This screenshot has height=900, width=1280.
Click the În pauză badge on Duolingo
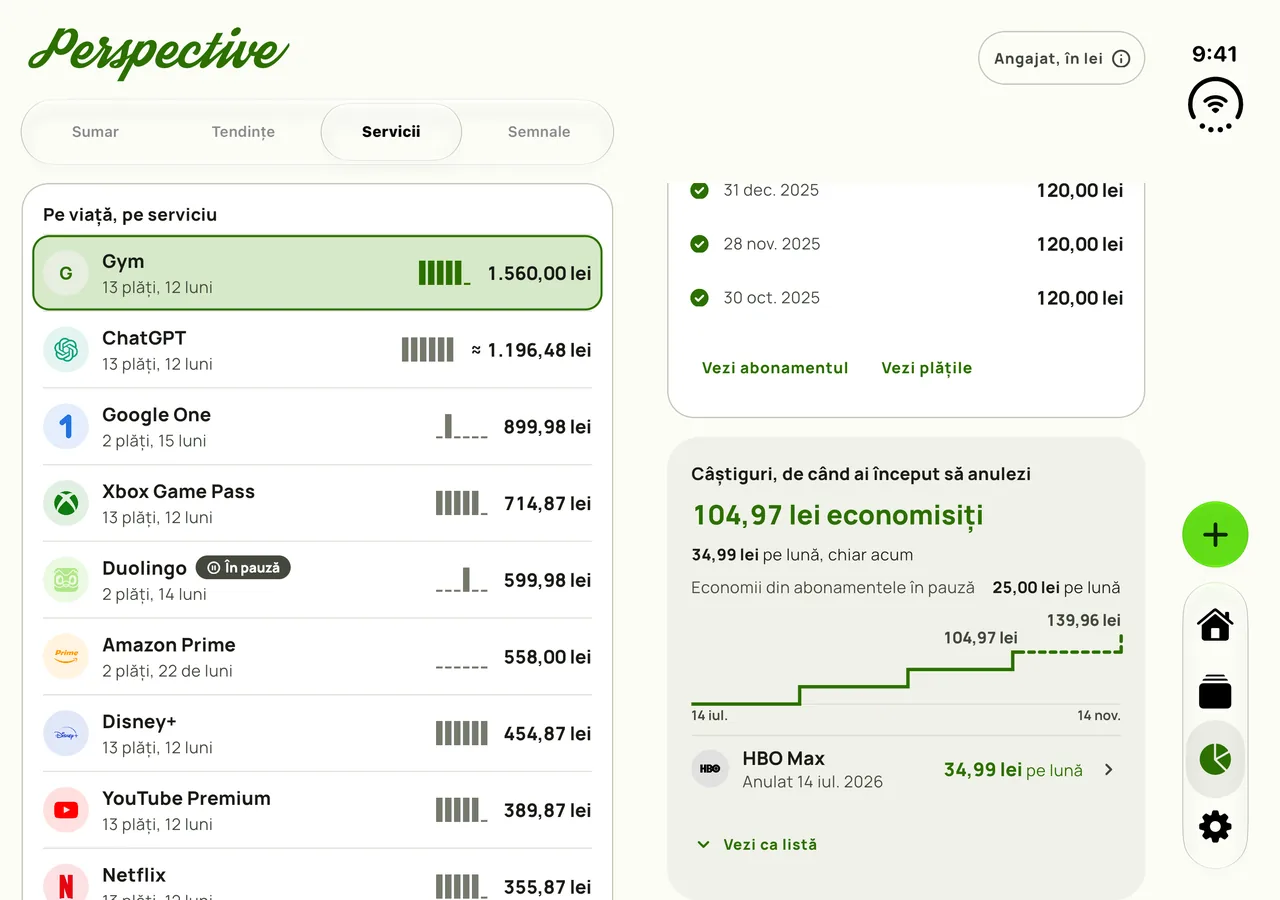(x=243, y=568)
